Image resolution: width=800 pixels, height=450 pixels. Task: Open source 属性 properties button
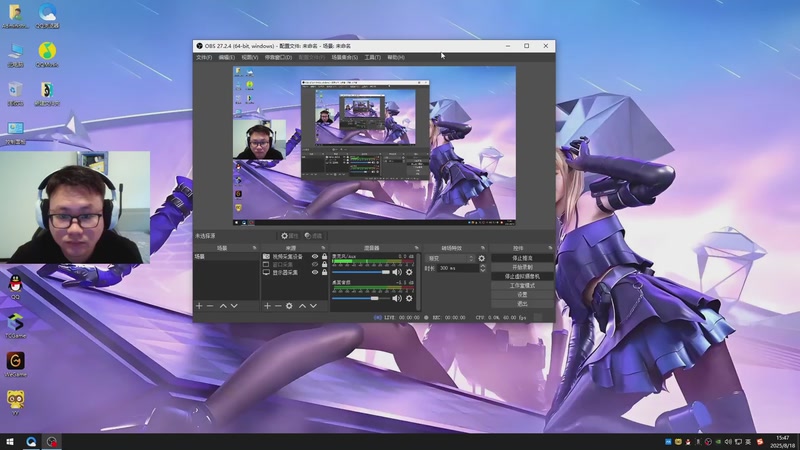pyautogui.click(x=289, y=236)
